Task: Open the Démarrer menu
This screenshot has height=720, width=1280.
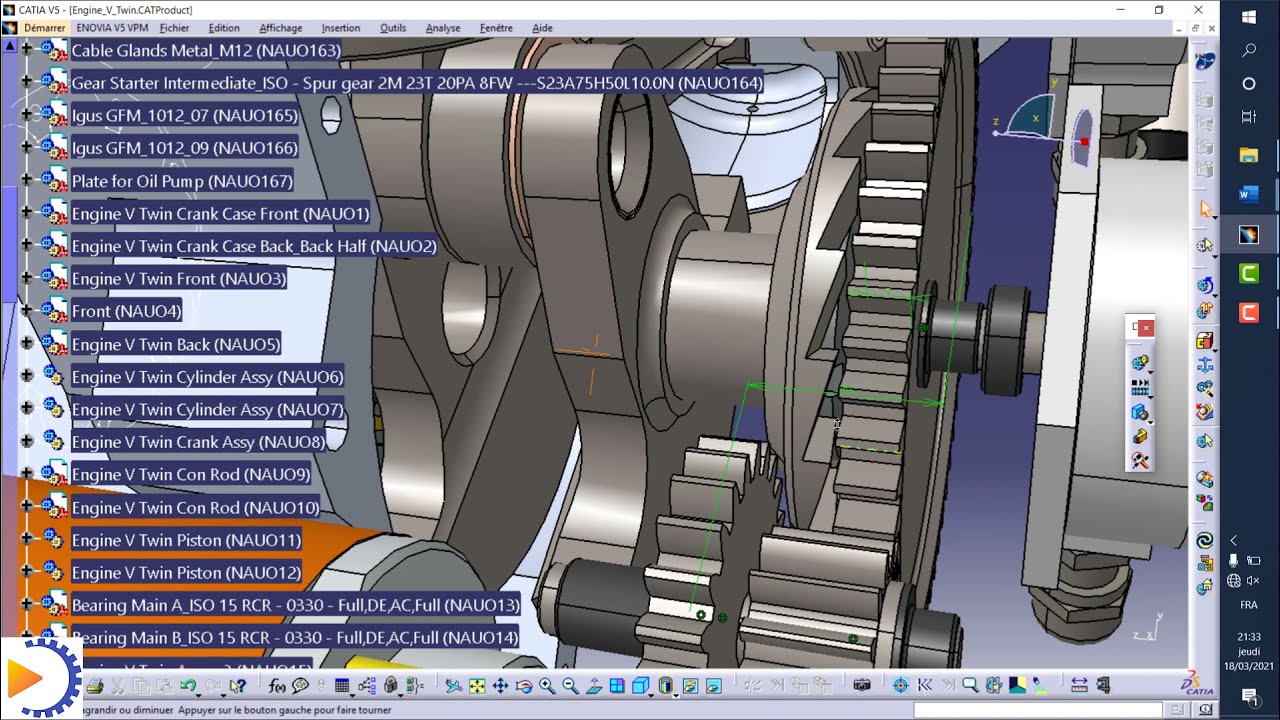Action: (44, 28)
